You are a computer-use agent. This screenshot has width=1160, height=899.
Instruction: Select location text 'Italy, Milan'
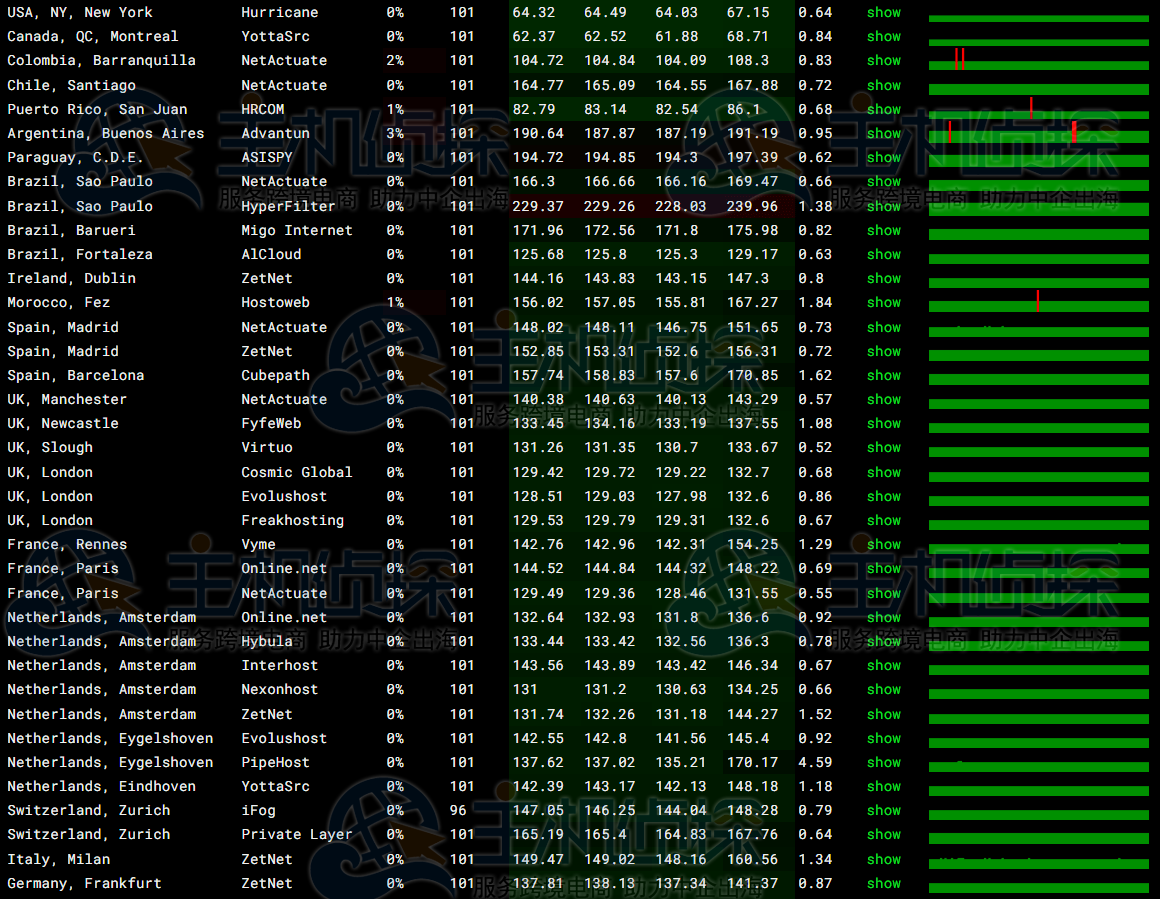pos(58,859)
